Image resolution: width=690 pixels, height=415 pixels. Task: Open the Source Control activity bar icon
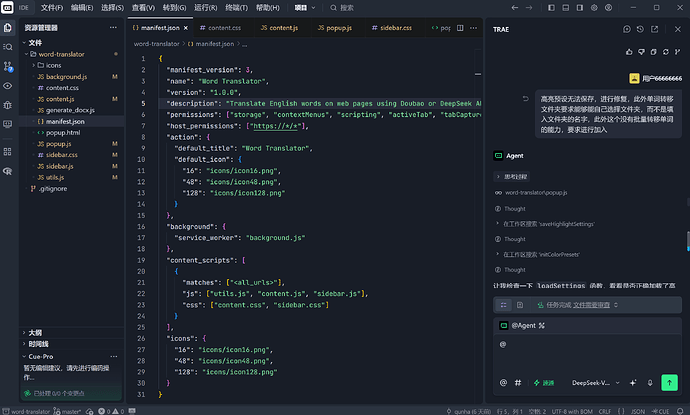(8, 66)
